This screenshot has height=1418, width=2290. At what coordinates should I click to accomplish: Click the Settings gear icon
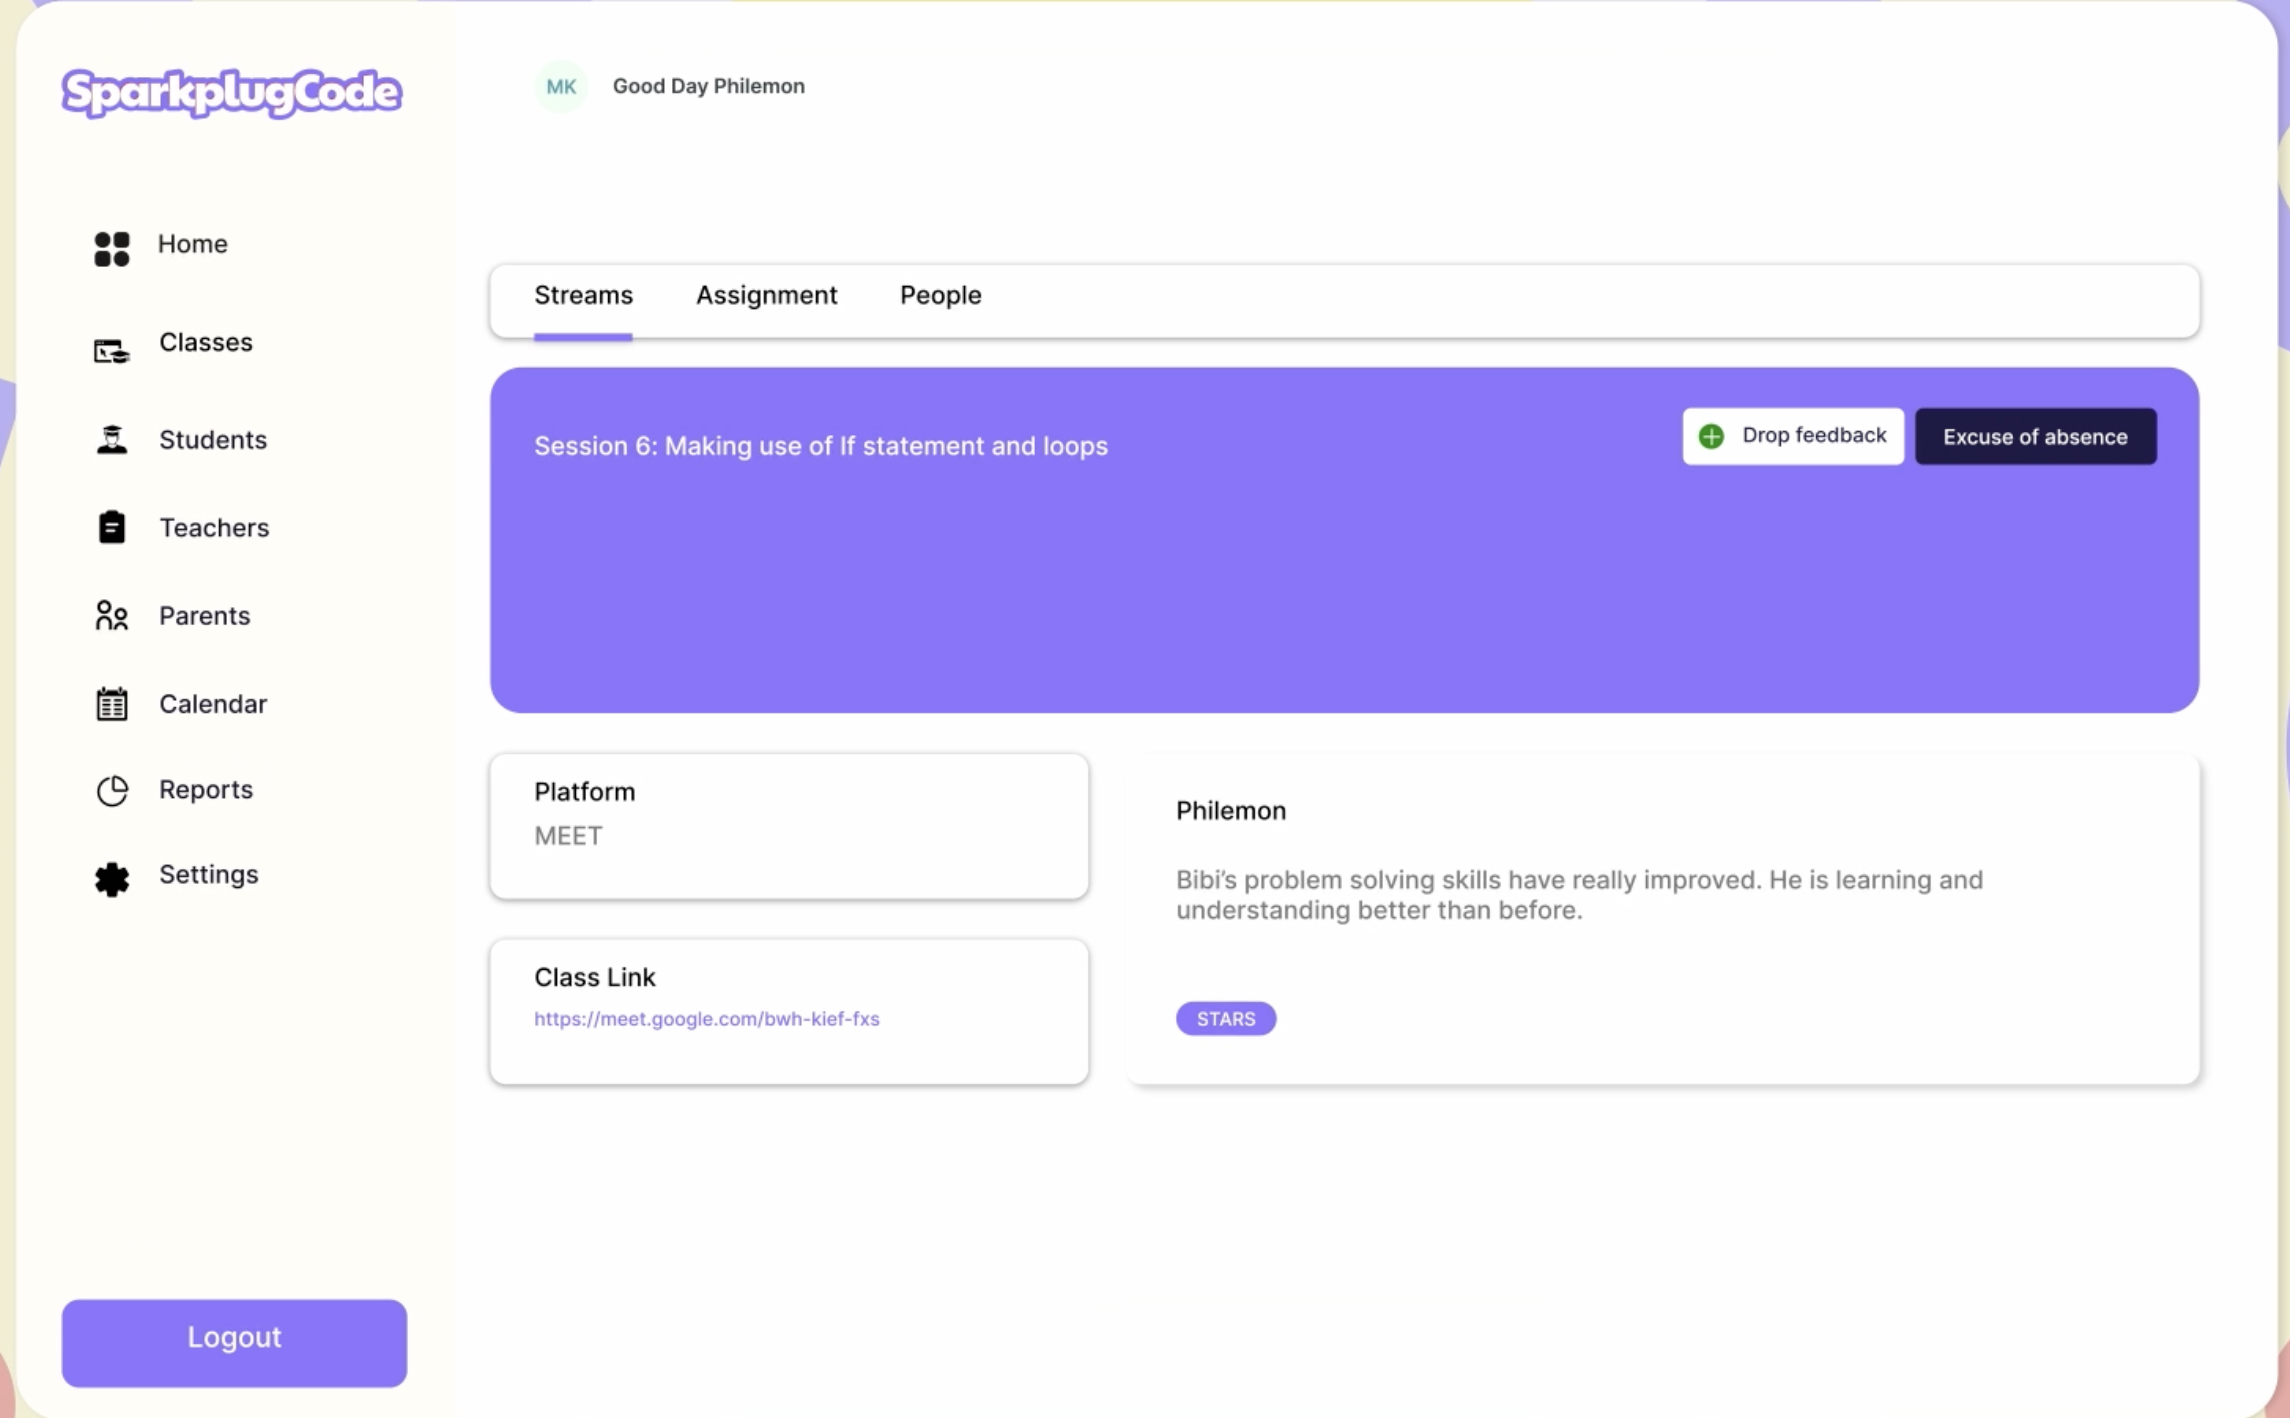tap(112, 878)
